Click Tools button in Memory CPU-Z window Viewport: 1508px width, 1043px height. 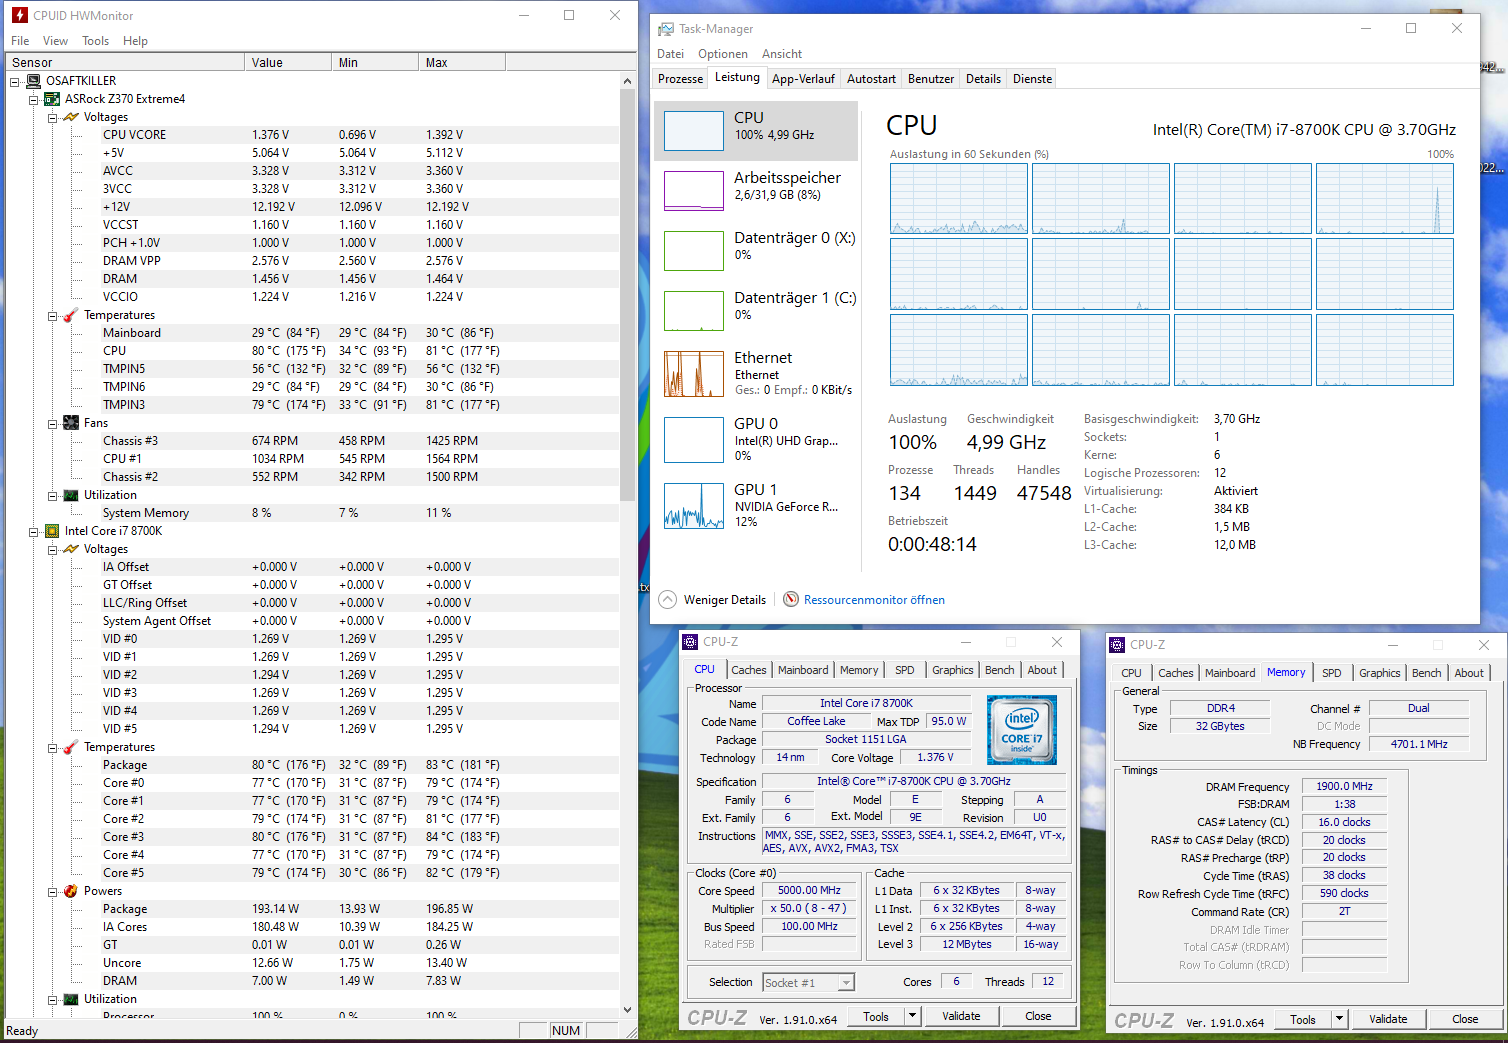pyautogui.click(x=1303, y=1019)
